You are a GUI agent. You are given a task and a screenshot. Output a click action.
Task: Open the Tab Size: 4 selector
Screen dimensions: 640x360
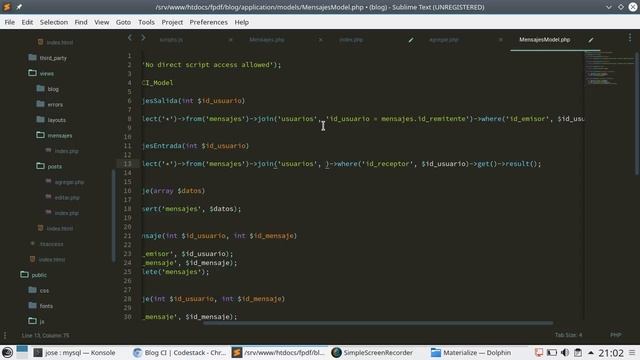point(568,335)
